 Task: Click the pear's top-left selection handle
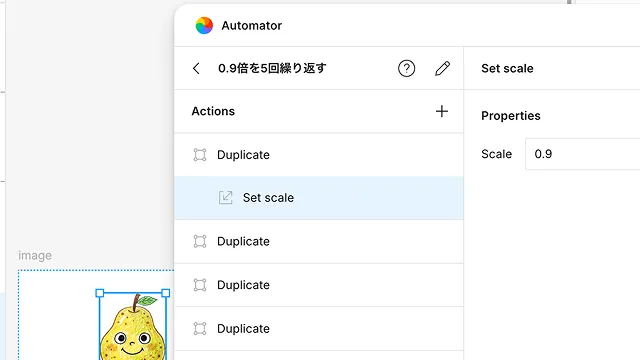coord(100,293)
